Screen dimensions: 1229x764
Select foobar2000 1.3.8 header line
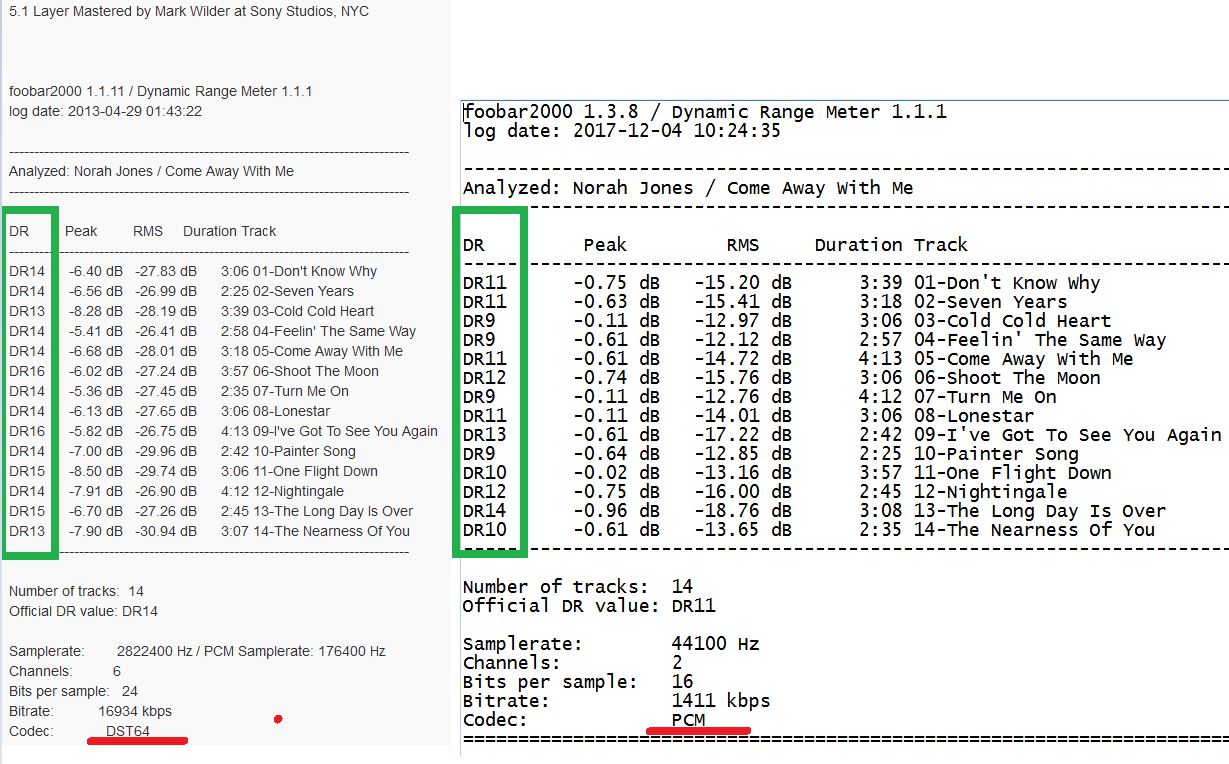pyautogui.click(x=704, y=112)
